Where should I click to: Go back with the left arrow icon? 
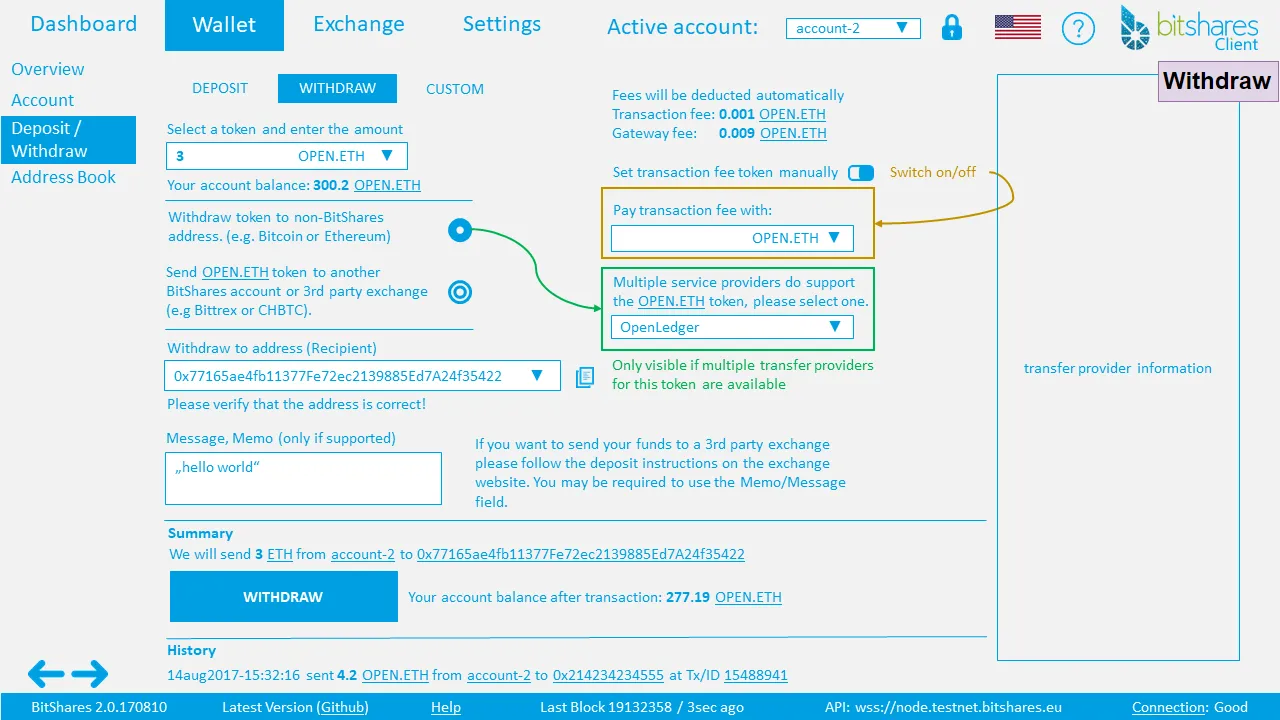tap(46, 674)
